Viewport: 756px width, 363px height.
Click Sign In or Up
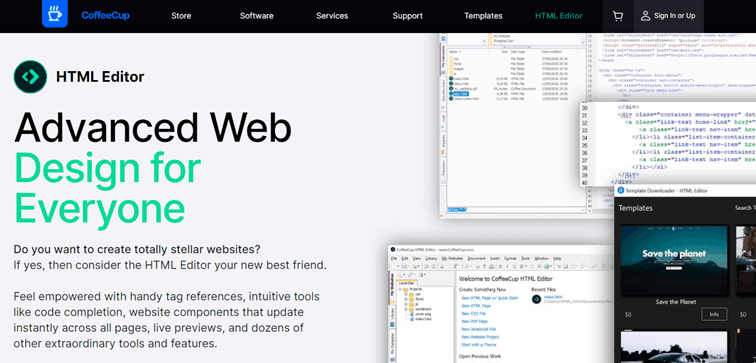point(675,16)
